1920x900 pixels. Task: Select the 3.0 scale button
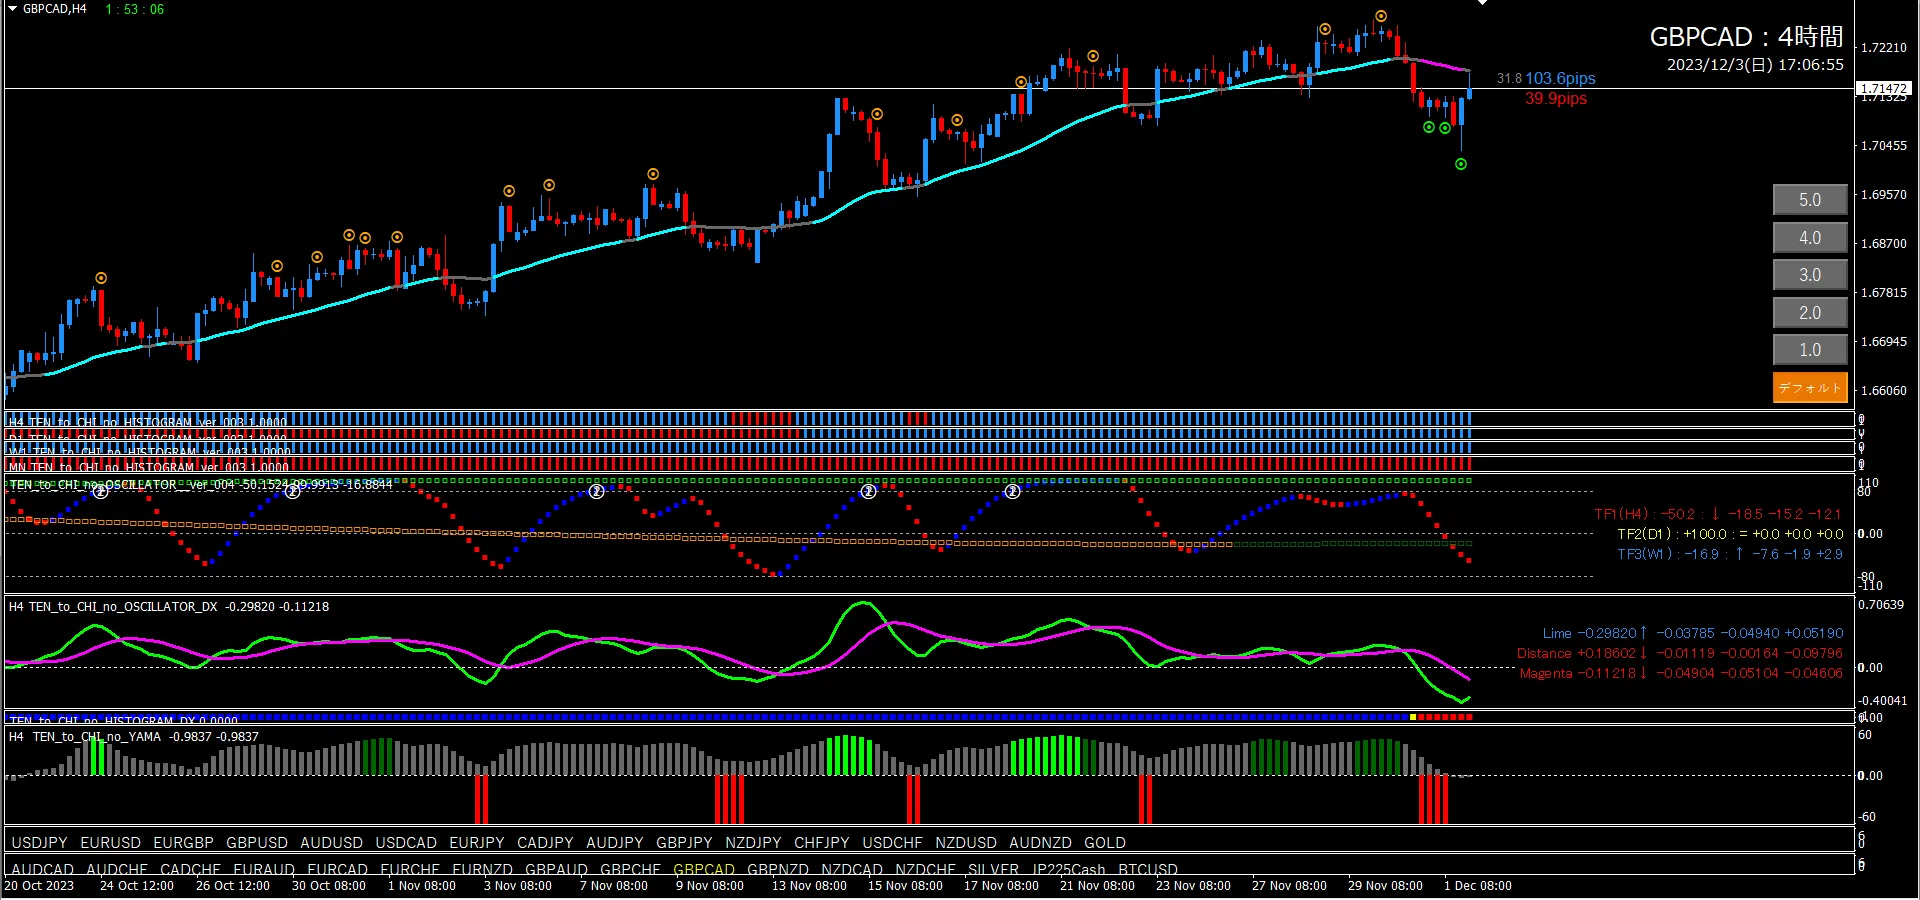[x=1810, y=275]
